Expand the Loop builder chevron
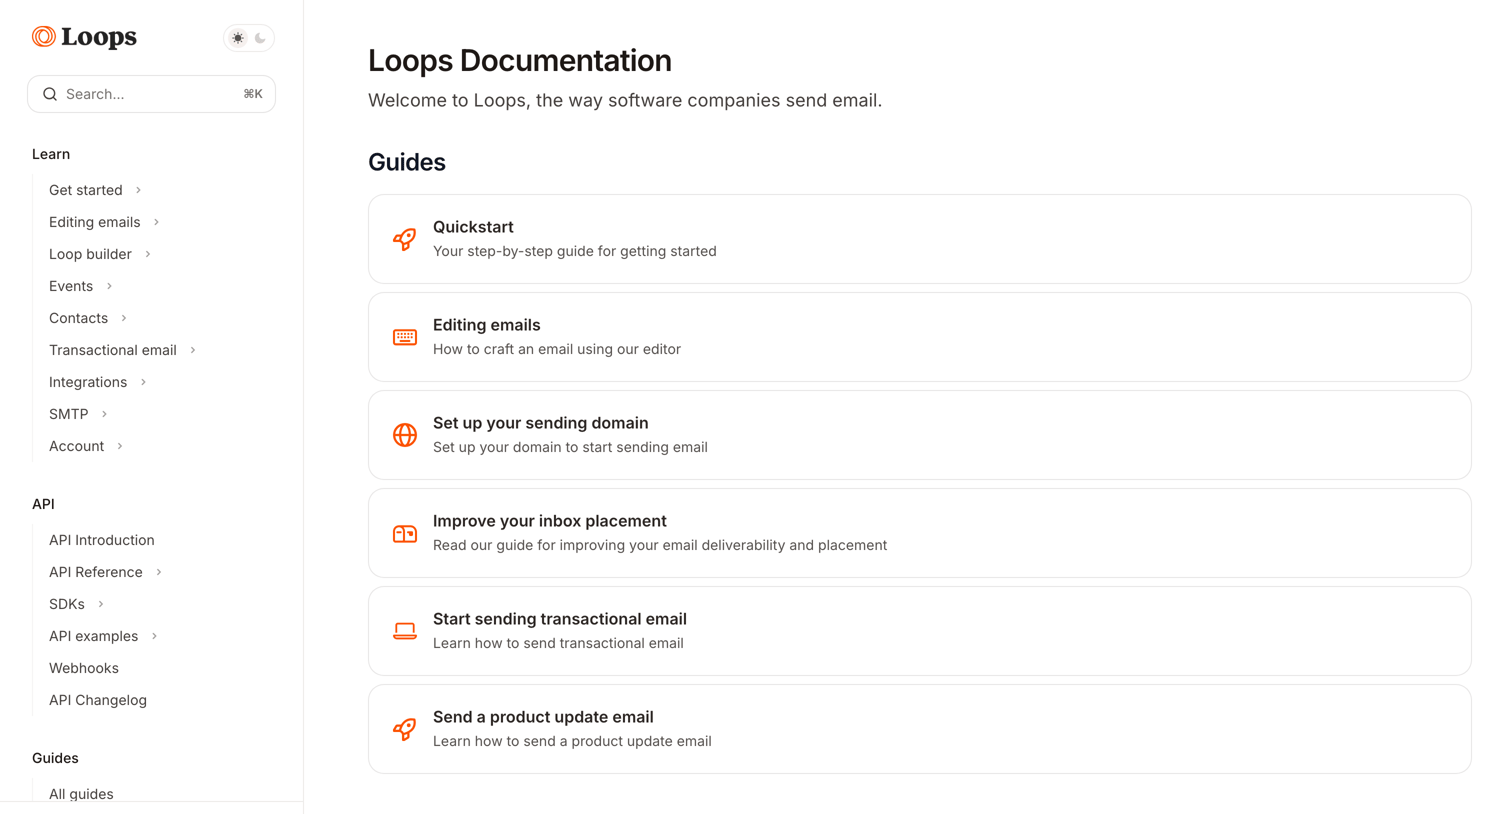 coord(147,254)
